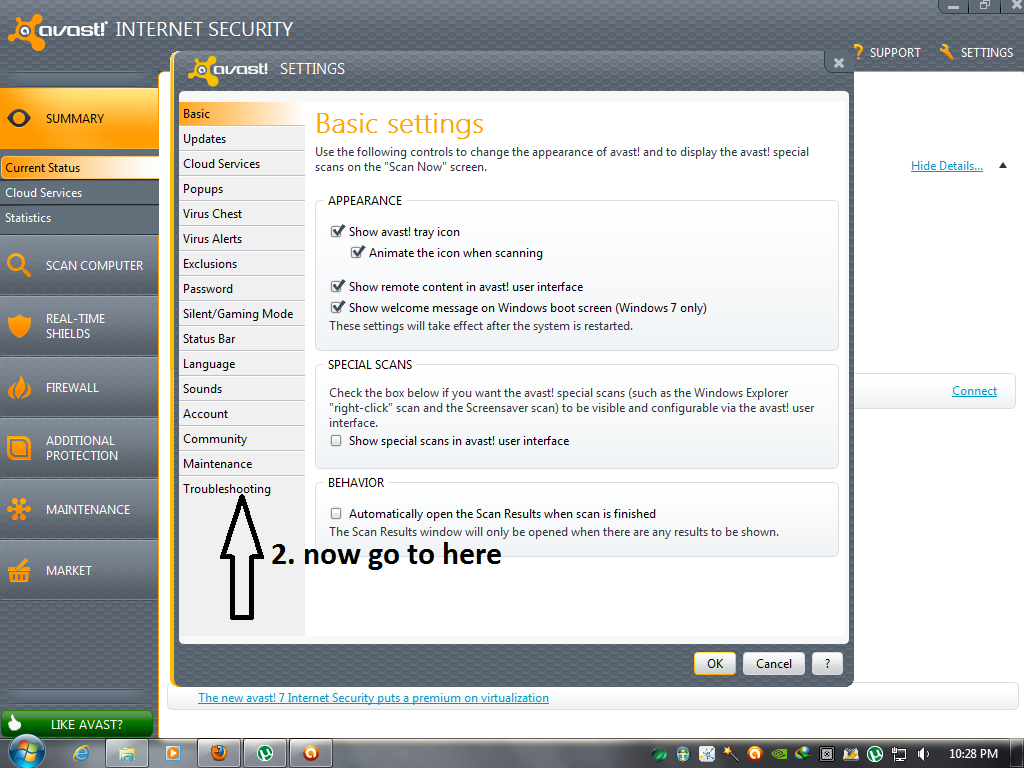The width and height of the screenshot is (1024, 768).
Task: Collapse details with the triangle arrow
Action: (1002, 165)
